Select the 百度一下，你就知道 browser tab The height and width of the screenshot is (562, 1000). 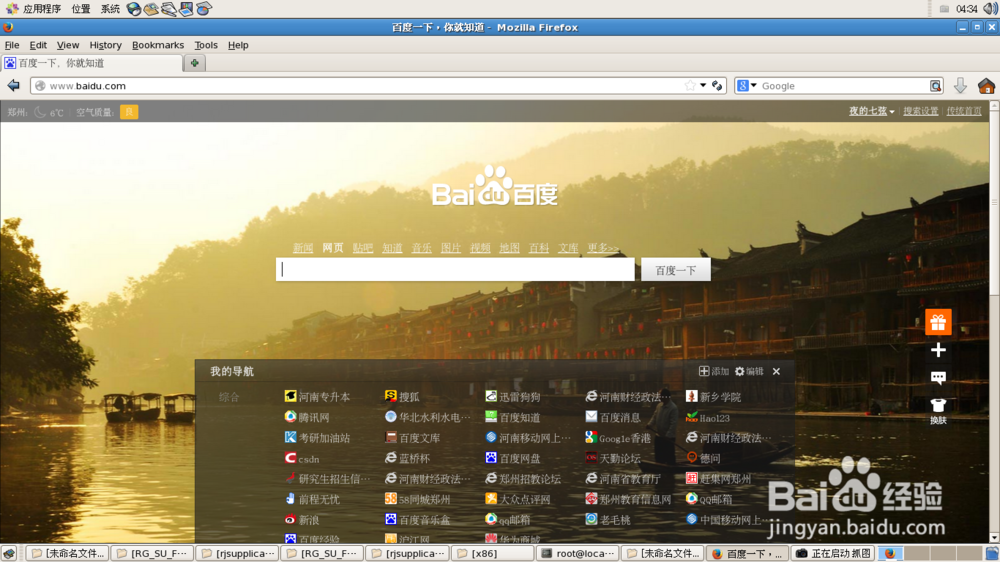[x=92, y=63]
